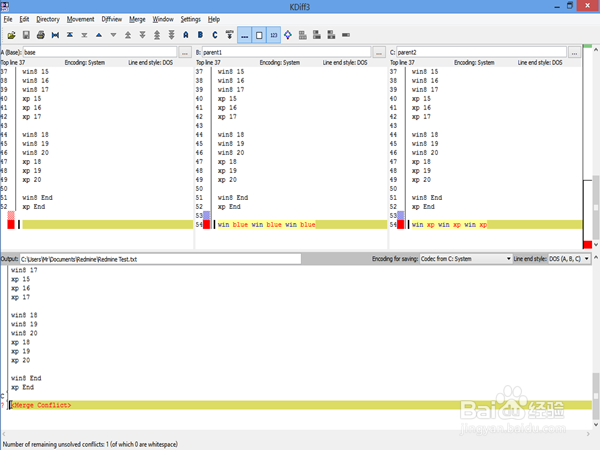Browse for file A with ellipsis button
This screenshot has height=450, width=600.
pos(185,52)
